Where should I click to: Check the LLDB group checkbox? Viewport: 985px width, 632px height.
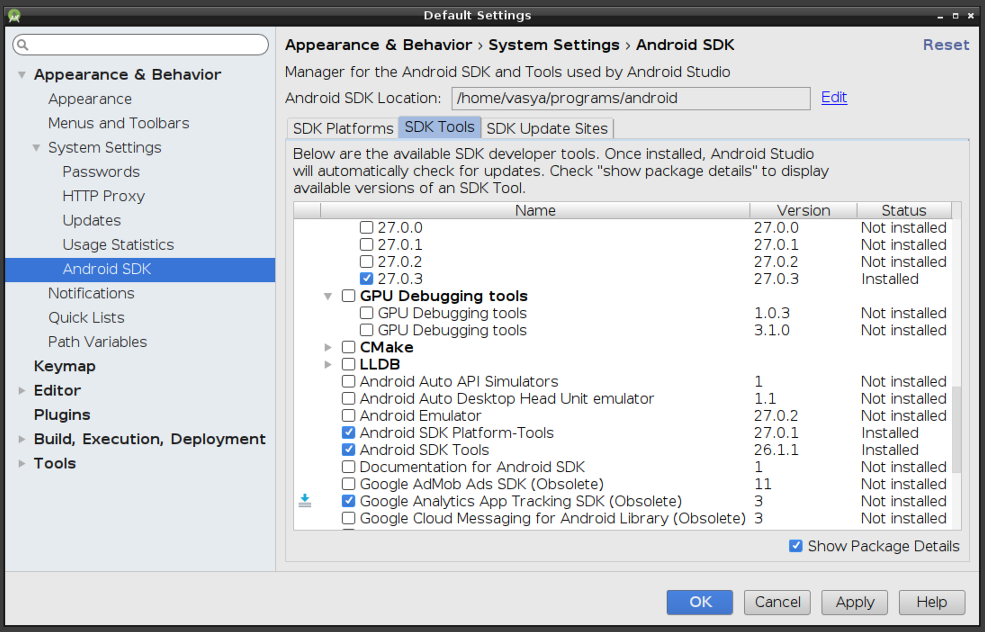click(x=349, y=364)
